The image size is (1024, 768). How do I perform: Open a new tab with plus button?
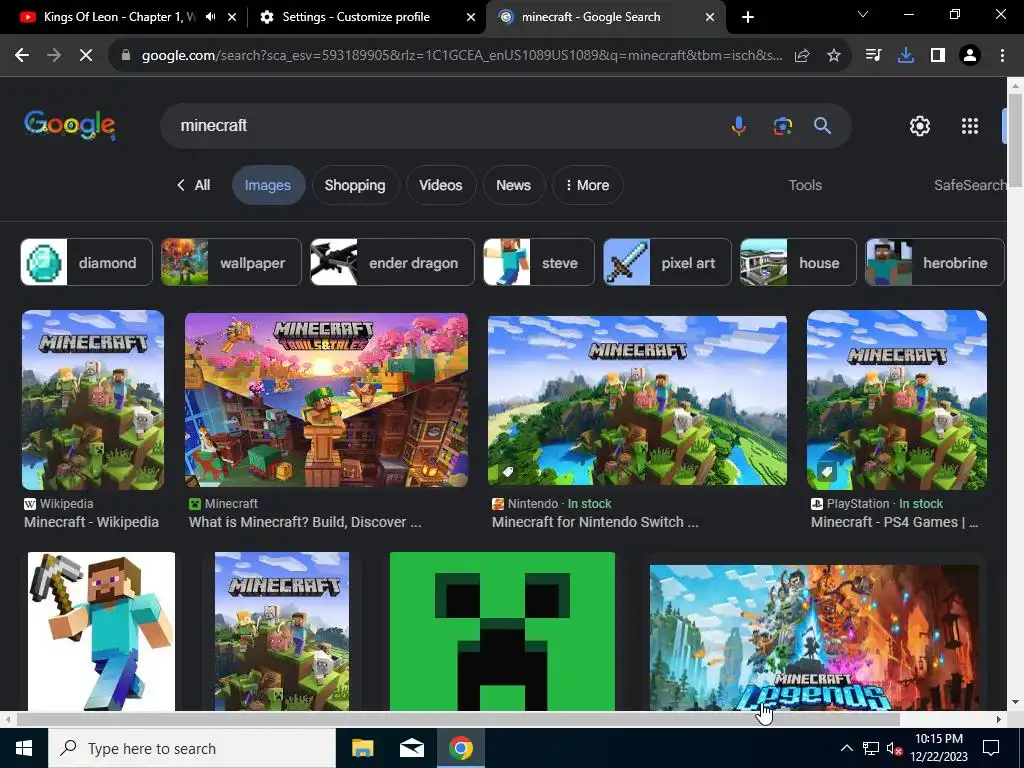(748, 17)
